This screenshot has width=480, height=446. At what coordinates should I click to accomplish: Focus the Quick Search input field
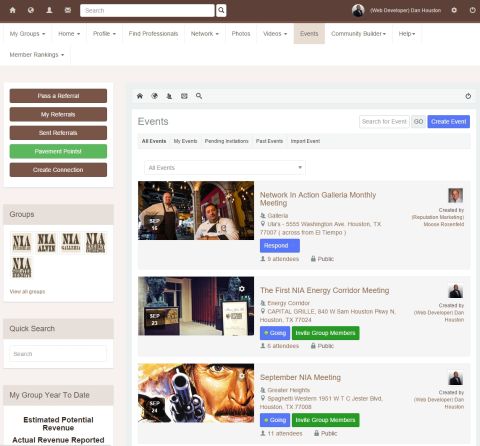[x=58, y=354]
